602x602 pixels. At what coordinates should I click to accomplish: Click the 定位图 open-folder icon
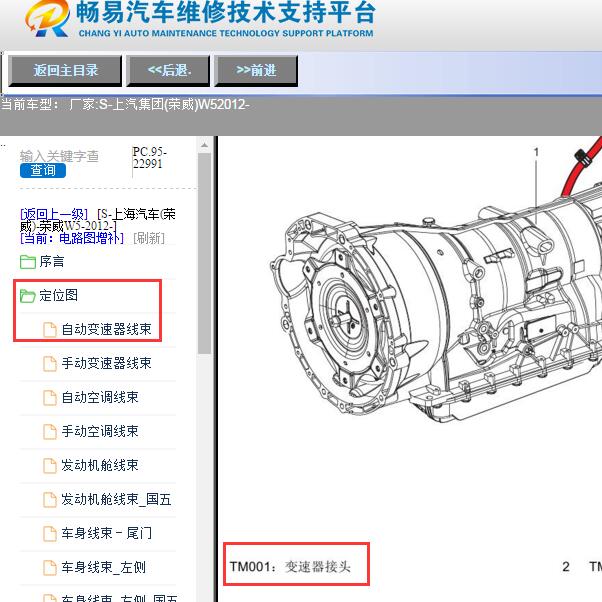coord(28,296)
